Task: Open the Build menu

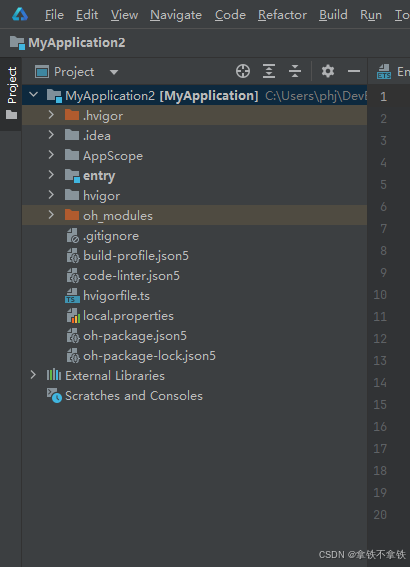Action: [333, 15]
